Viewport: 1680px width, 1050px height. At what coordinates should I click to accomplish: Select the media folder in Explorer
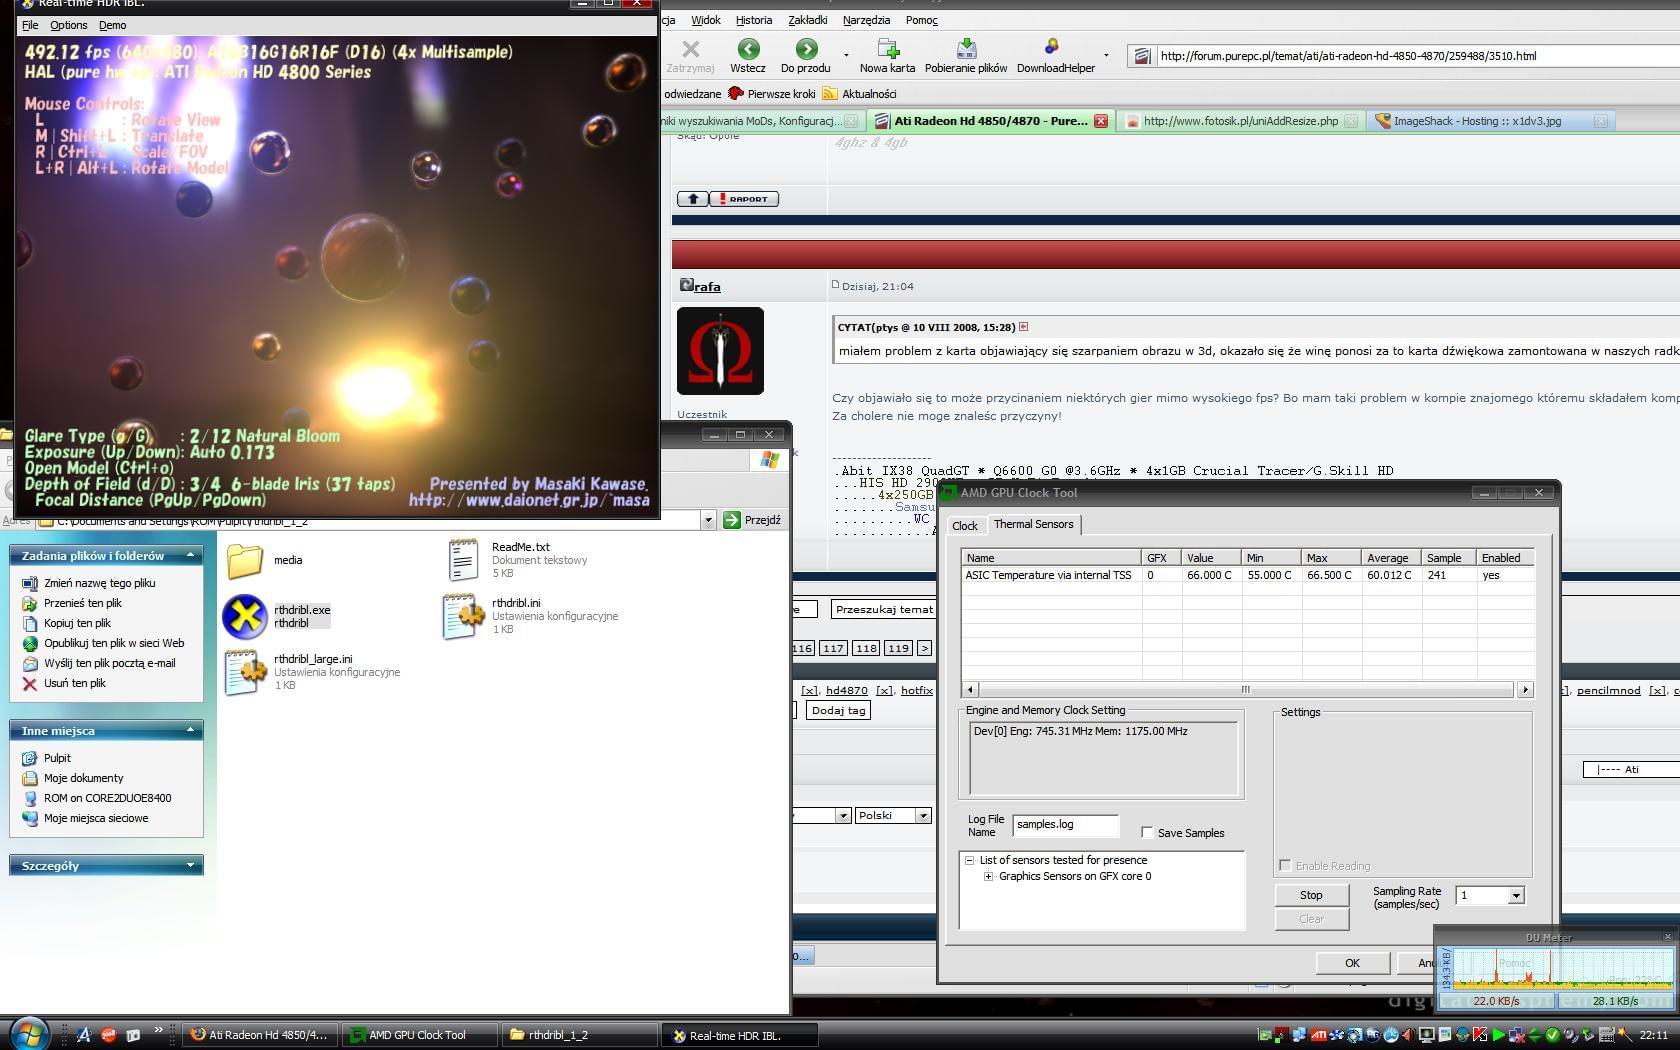(x=245, y=561)
